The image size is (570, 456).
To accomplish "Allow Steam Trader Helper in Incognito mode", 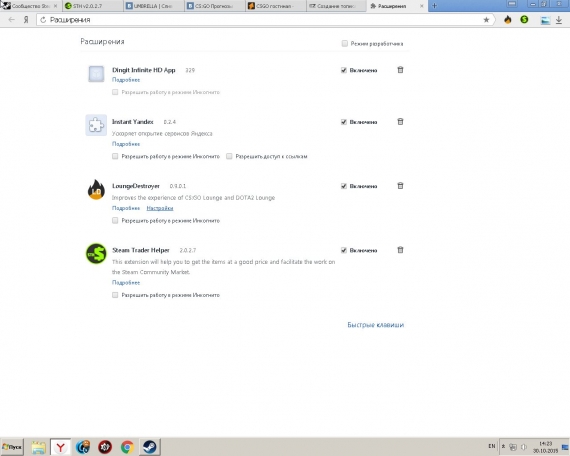I will coord(115,295).
